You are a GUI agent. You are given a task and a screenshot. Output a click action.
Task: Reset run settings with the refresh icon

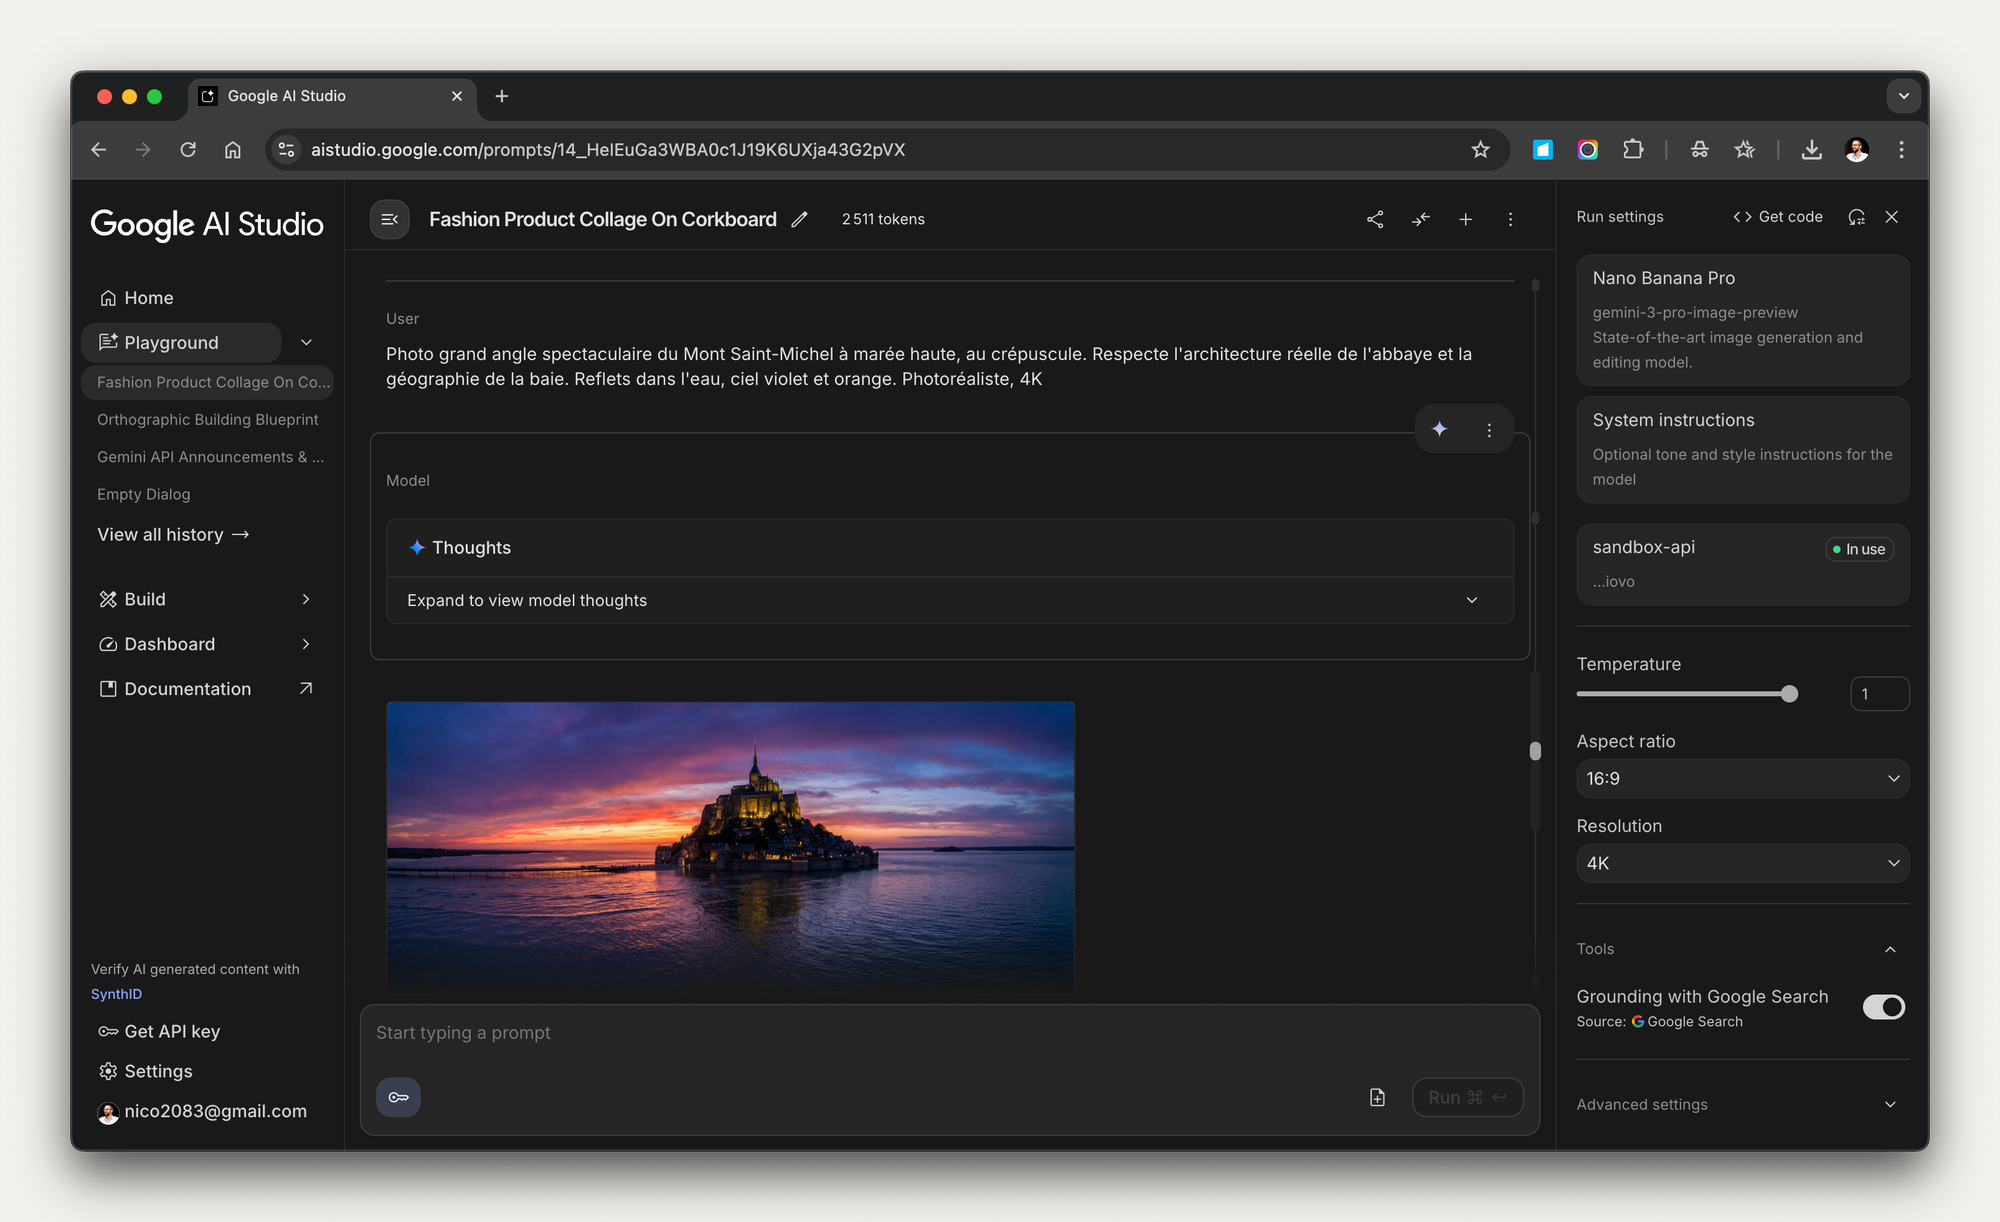click(1856, 217)
